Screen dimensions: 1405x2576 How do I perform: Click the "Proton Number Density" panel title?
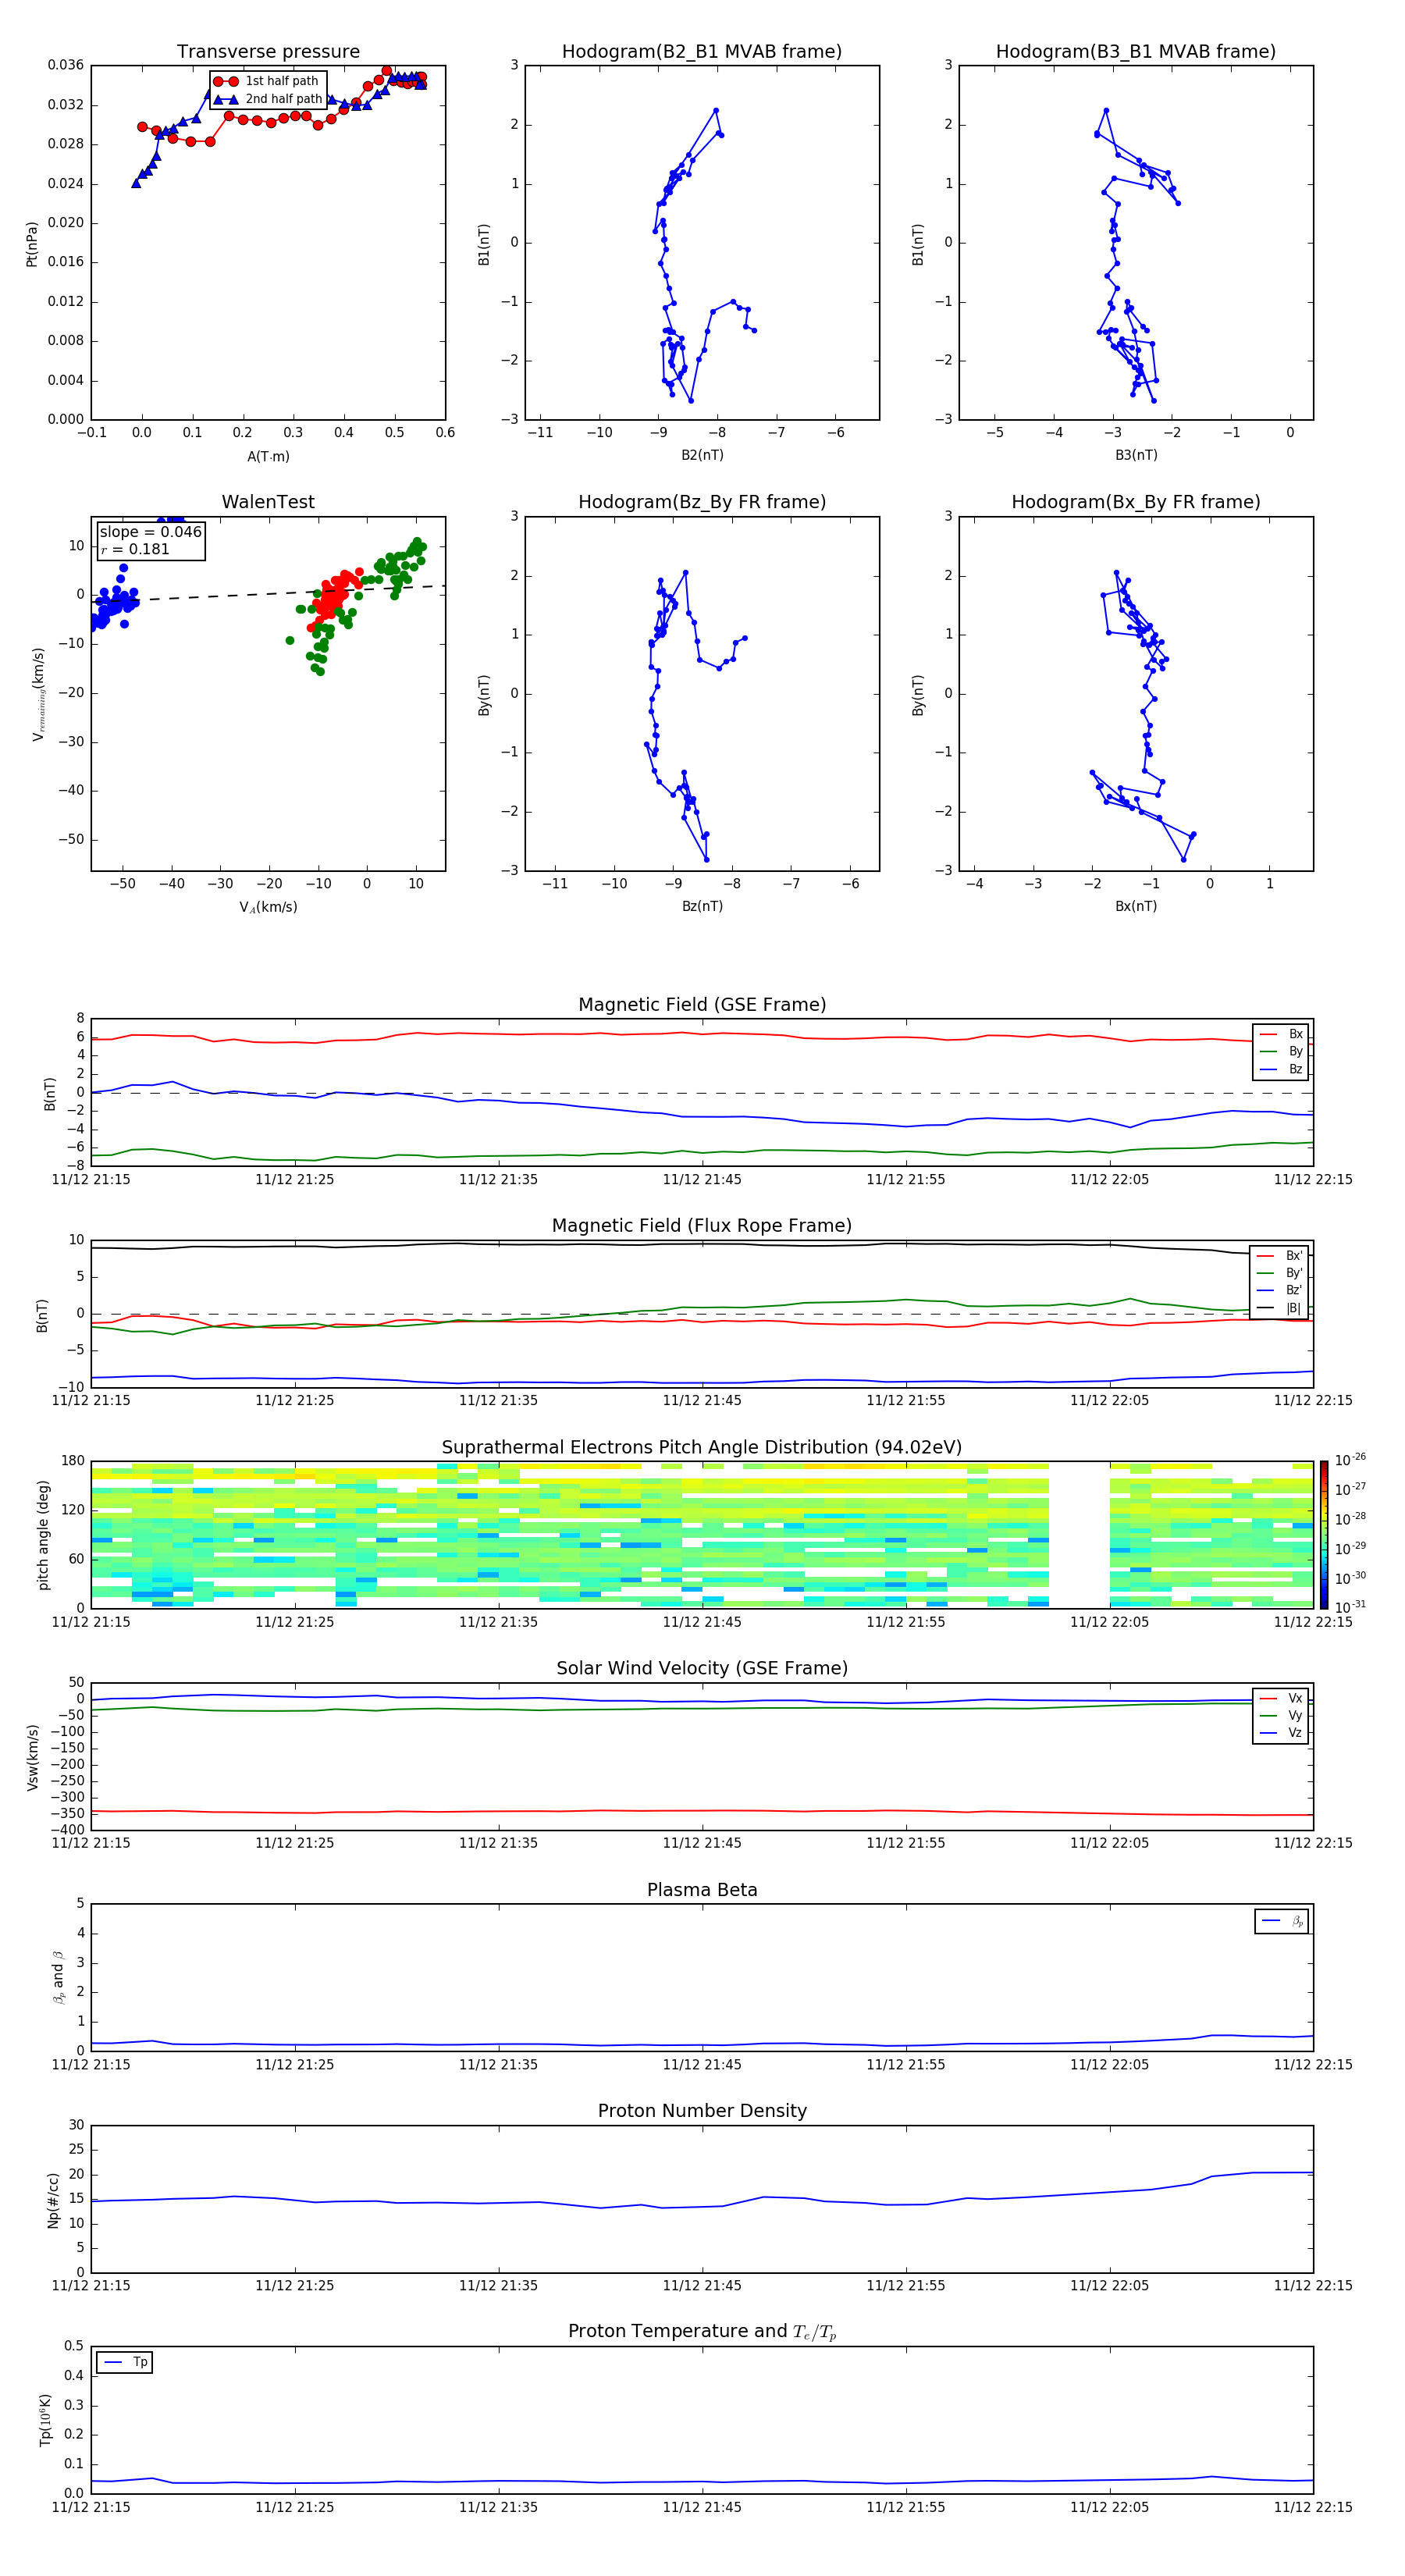(702, 2111)
